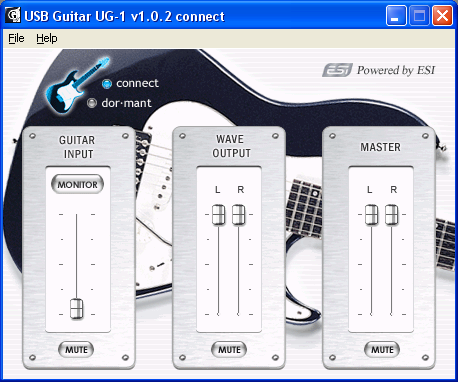Open the File menu
458x382 pixels.
[16, 38]
